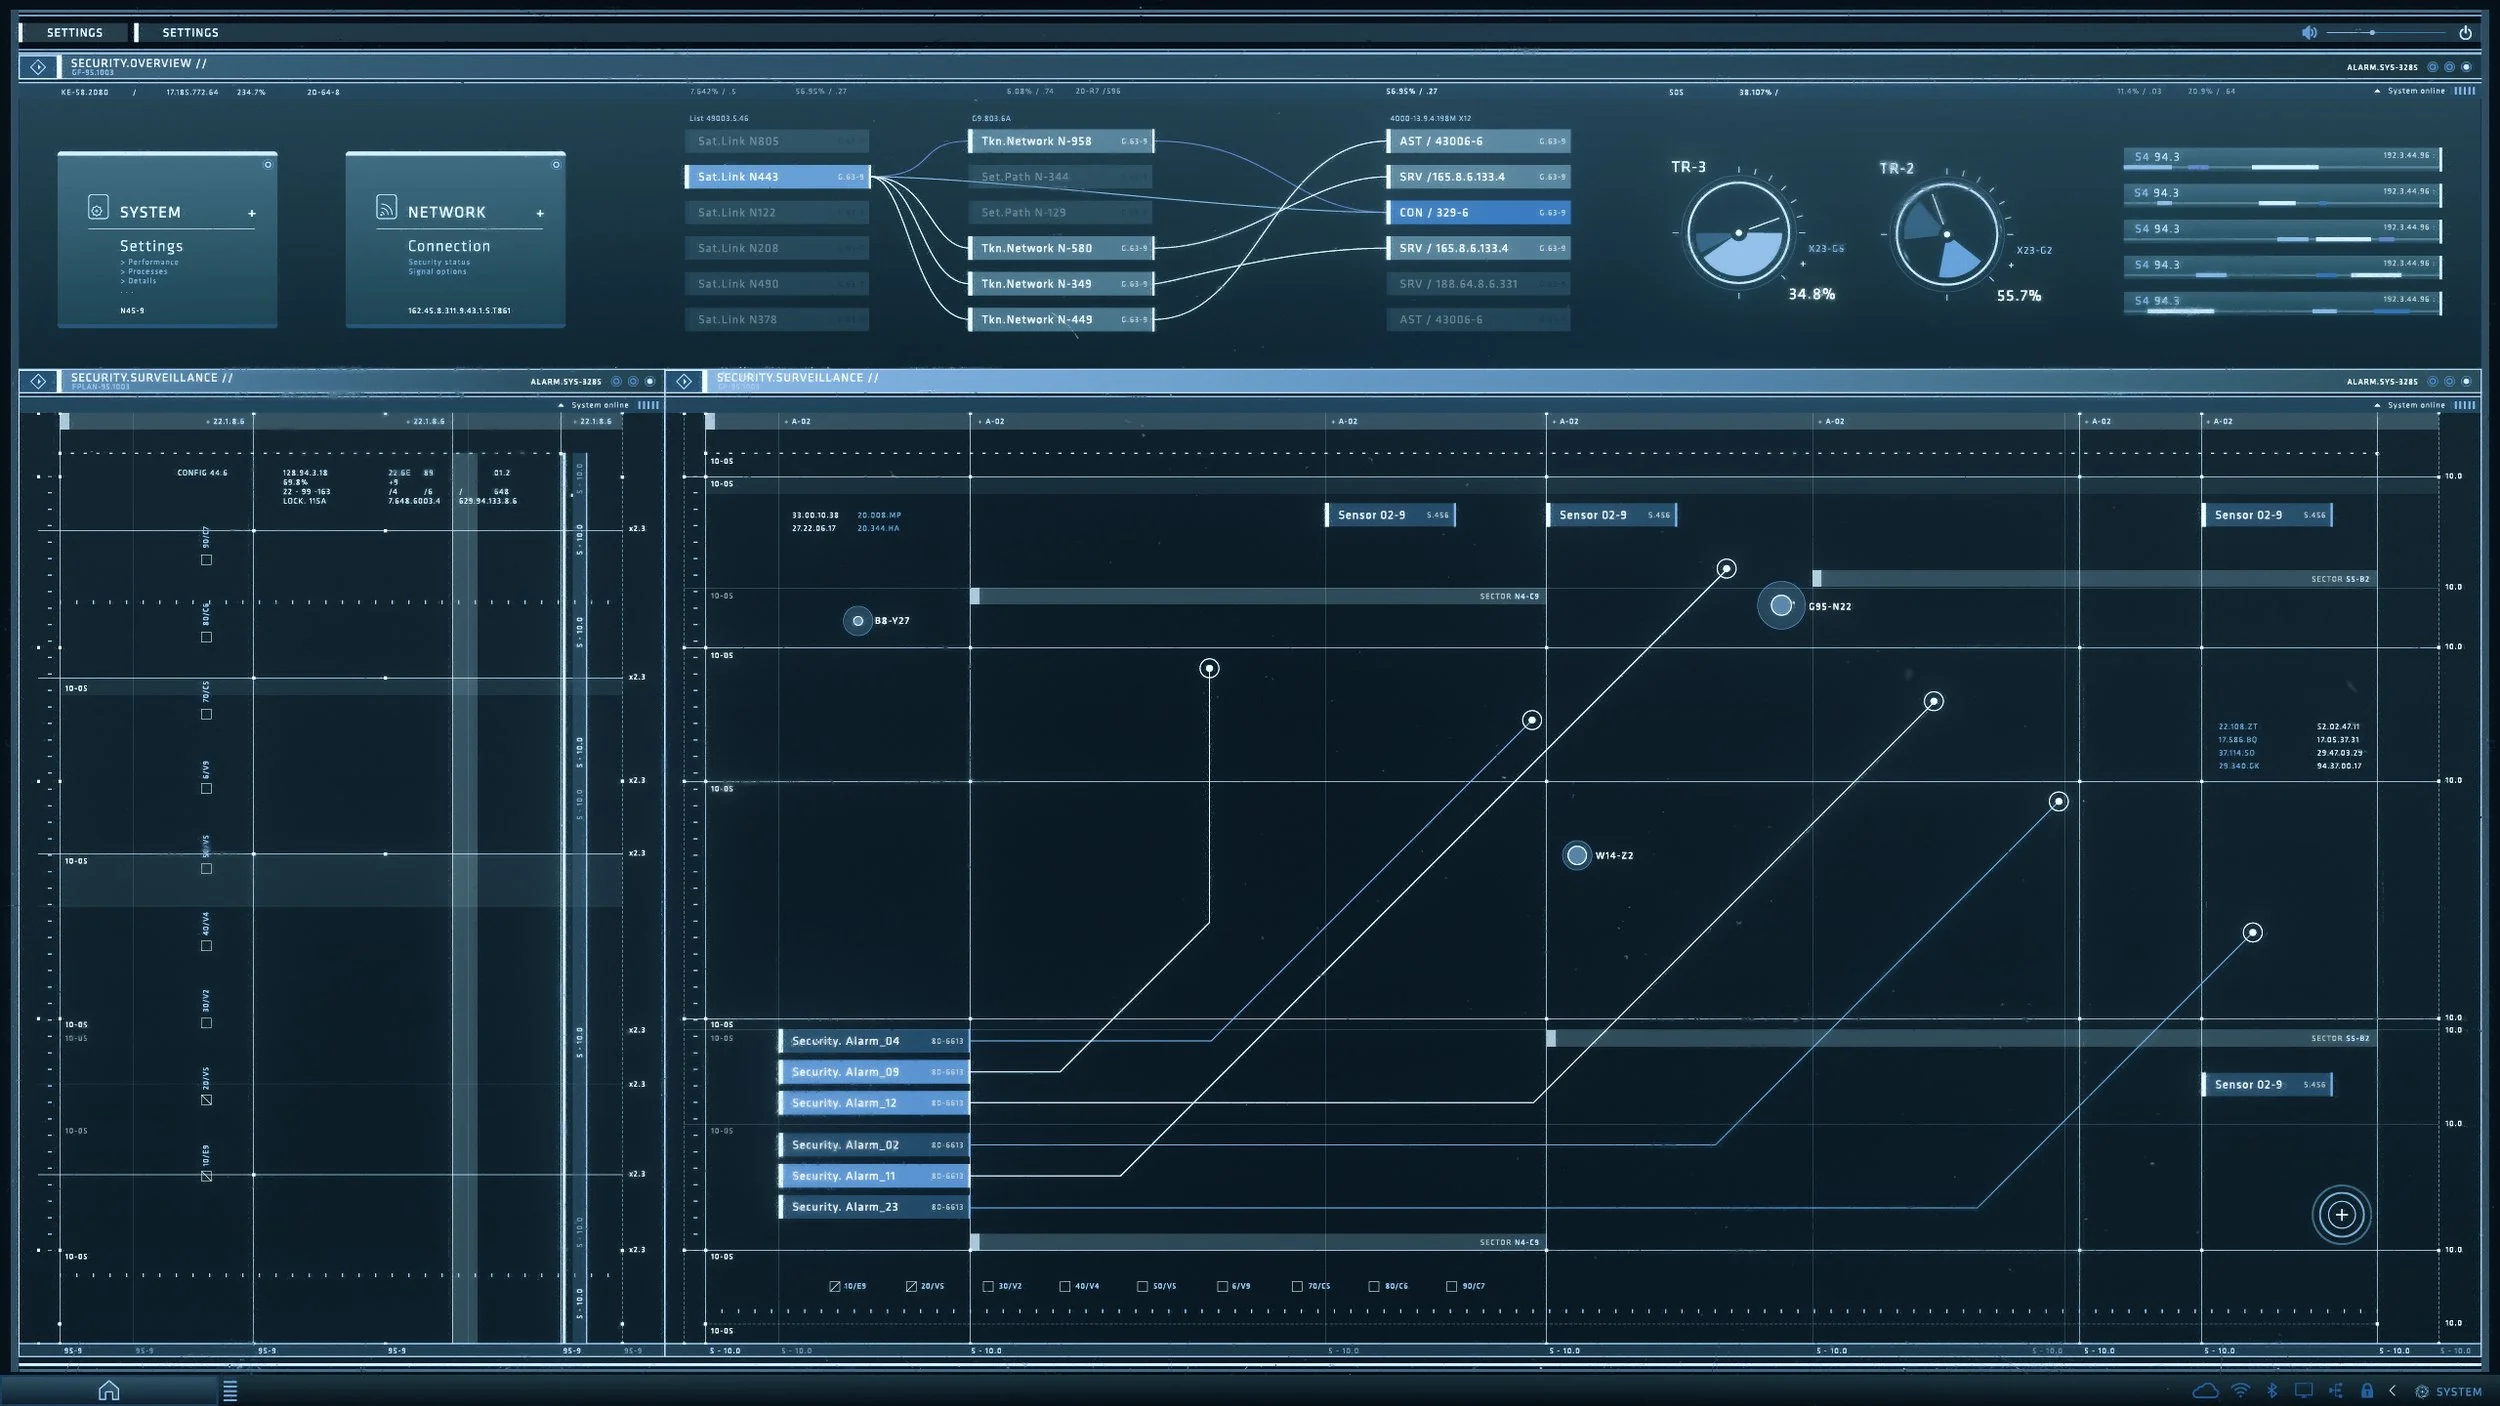
Task: Open the second SETTINGS tab
Action: tap(190, 33)
